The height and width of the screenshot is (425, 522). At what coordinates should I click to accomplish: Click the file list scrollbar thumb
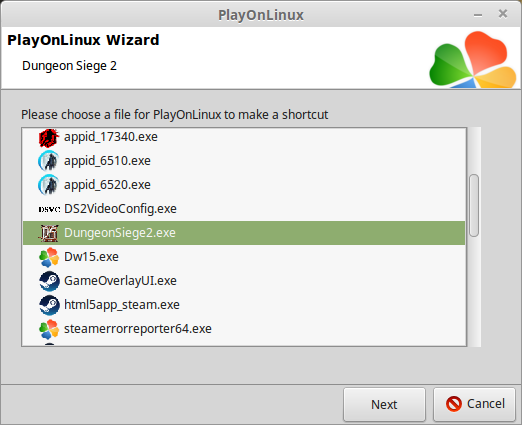pos(474,205)
